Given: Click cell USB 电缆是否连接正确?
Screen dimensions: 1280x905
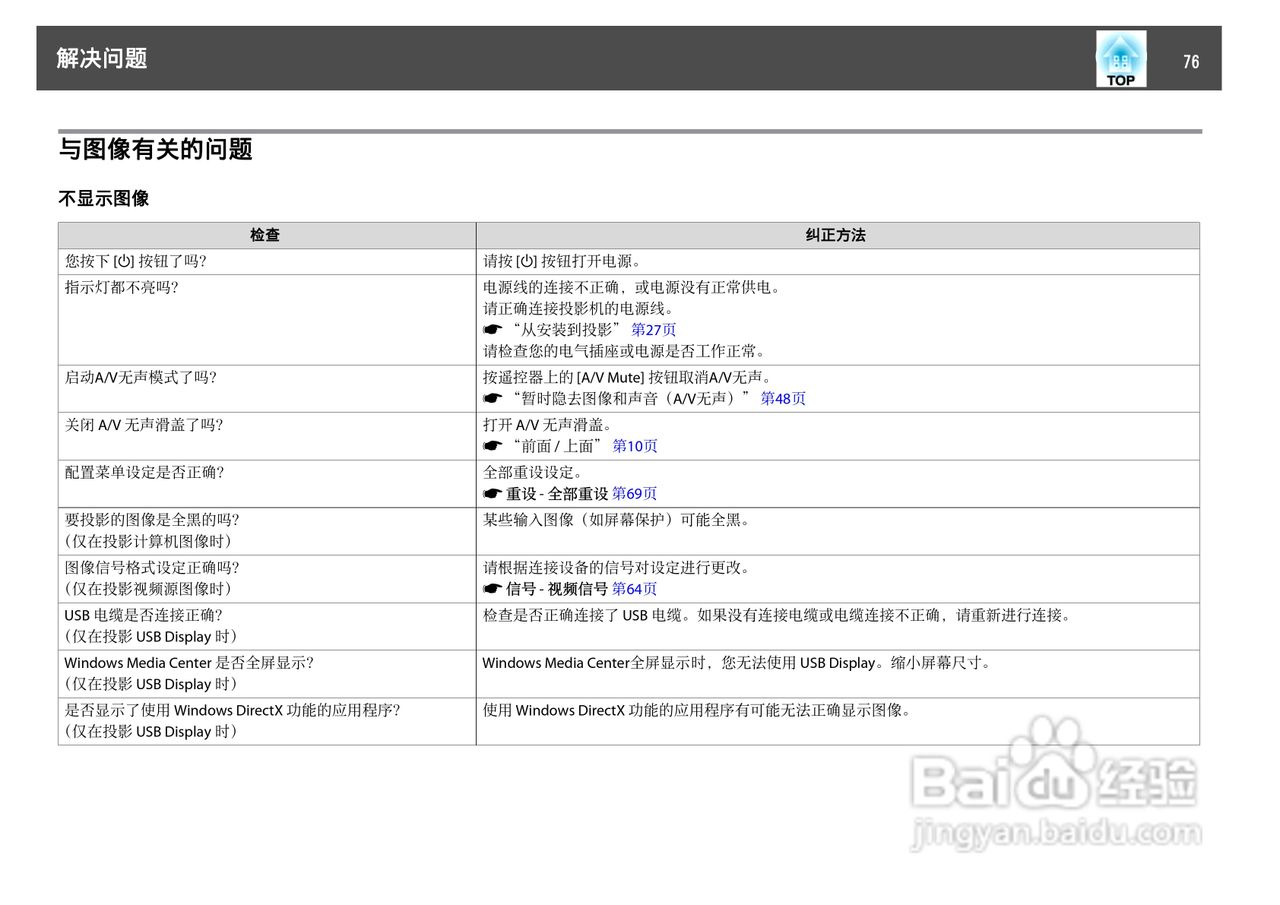Looking at the screenshot, I should pos(267,626).
